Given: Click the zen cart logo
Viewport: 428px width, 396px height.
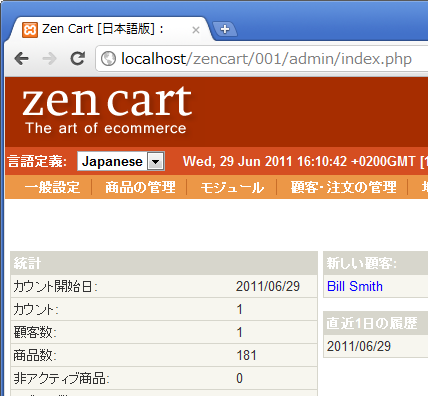Looking at the screenshot, I should coord(107,101).
